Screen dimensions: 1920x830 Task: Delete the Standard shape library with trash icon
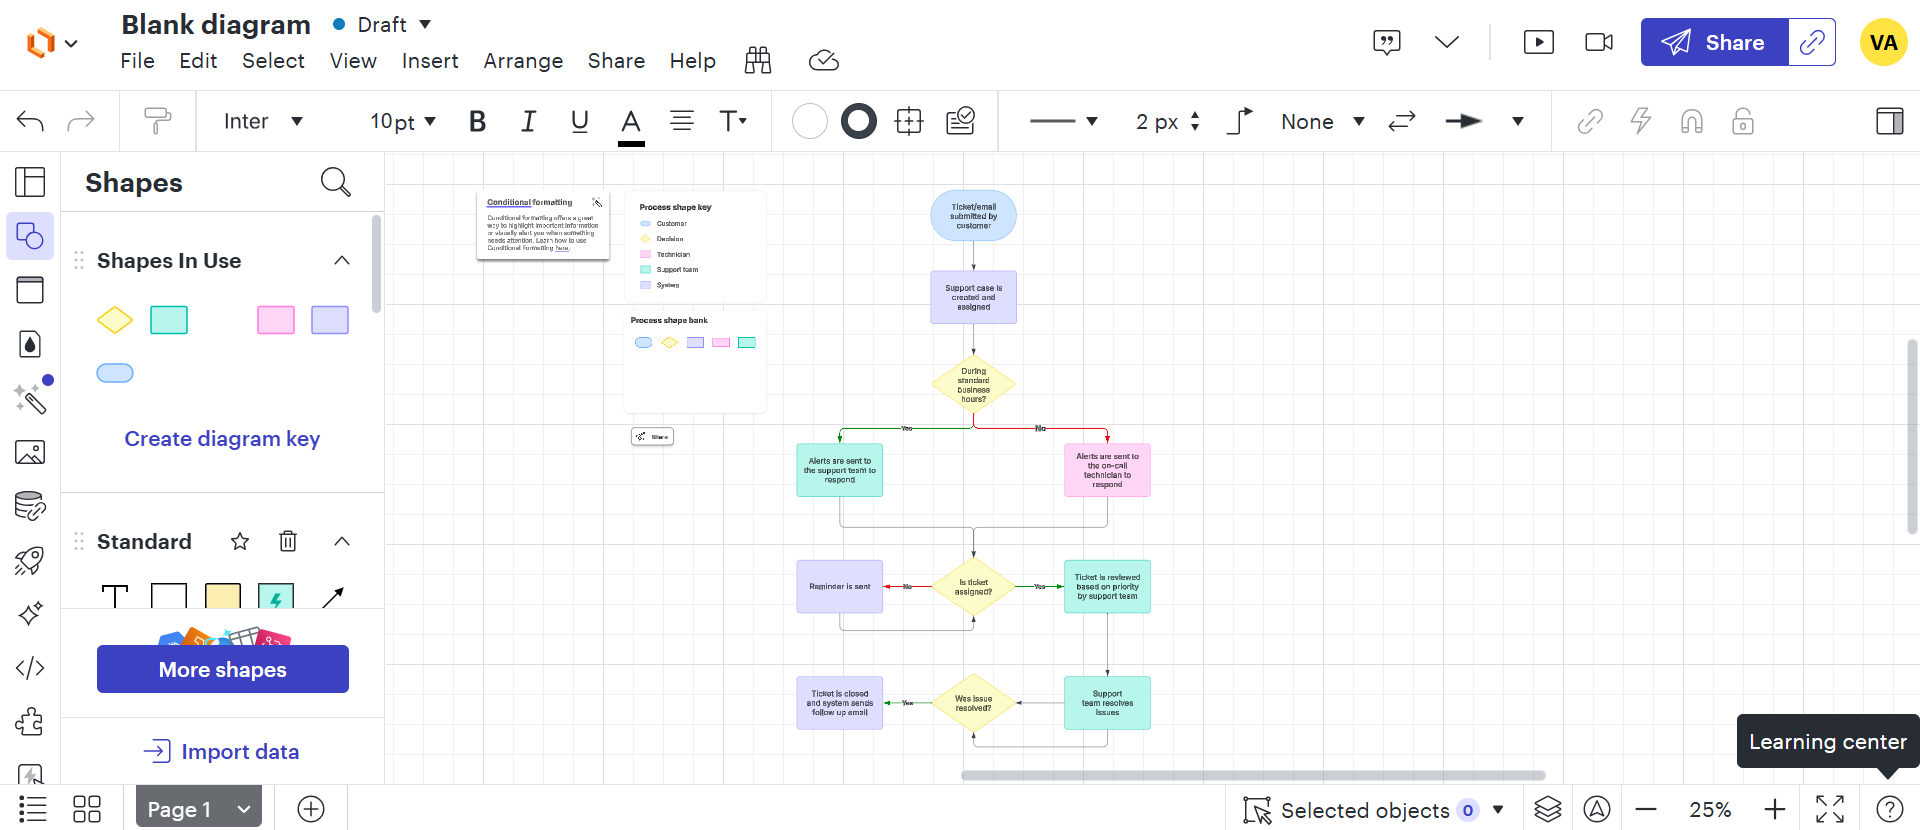pos(288,541)
